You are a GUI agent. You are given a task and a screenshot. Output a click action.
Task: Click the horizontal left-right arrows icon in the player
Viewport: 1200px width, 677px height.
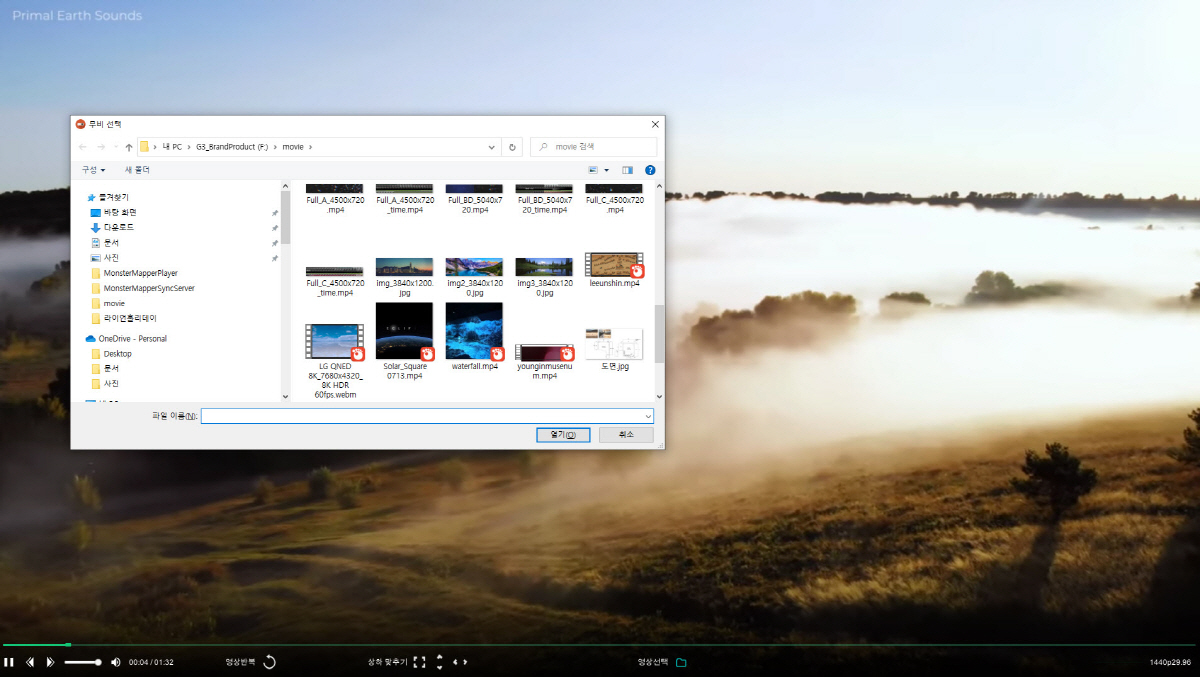pos(460,662)
